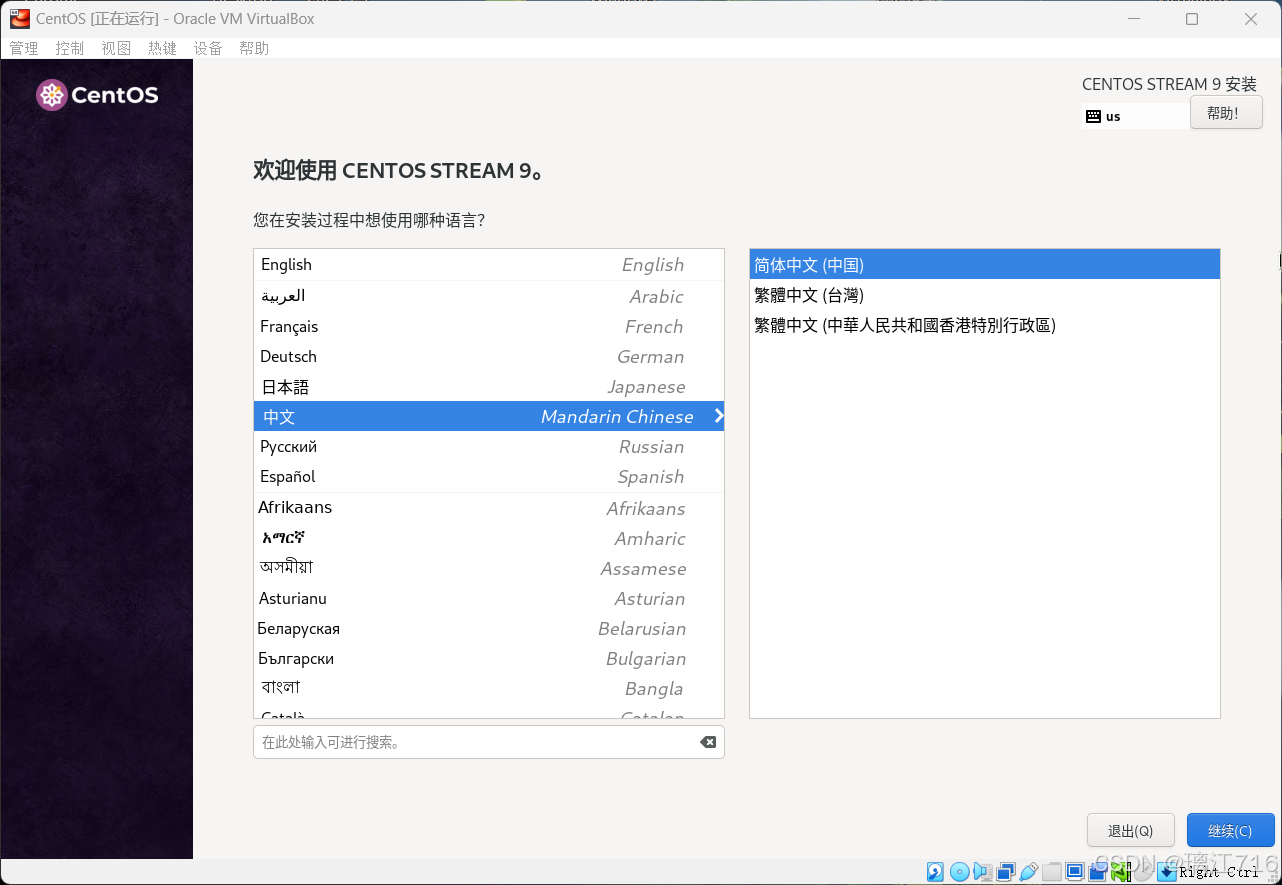Image resolution: width=1282 pixels, height=885 pixels.
Task: Select 繁體中文 (台灣) locale option
Action: [985, 295]
